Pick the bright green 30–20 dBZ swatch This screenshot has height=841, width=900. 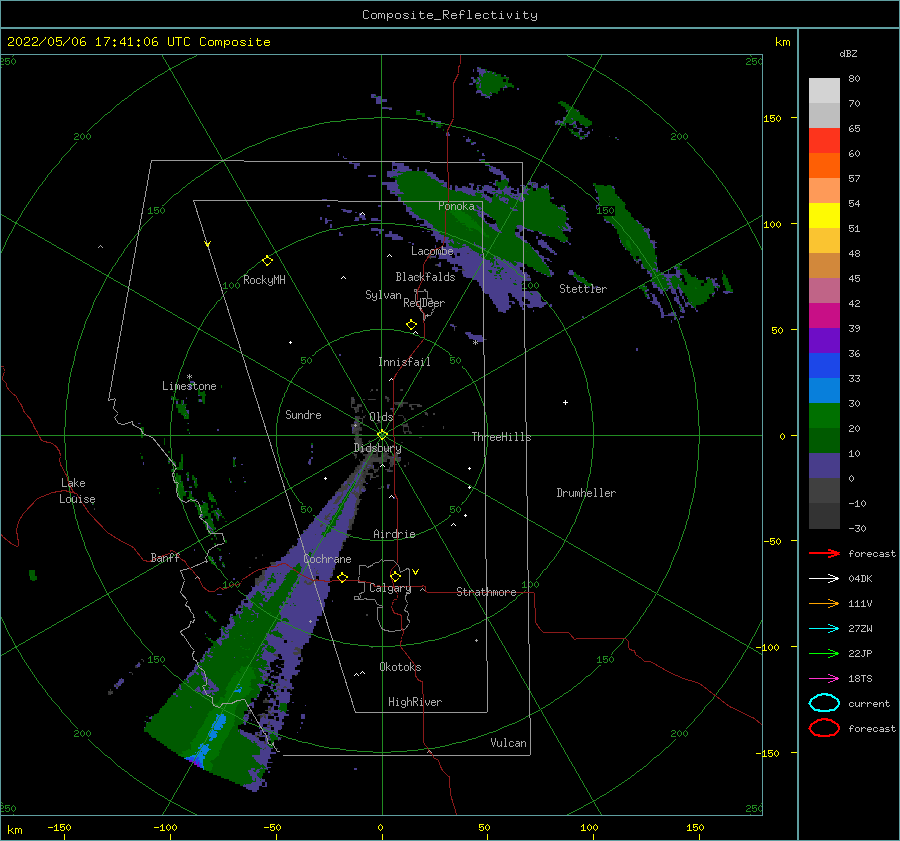[x=824, y=416]
